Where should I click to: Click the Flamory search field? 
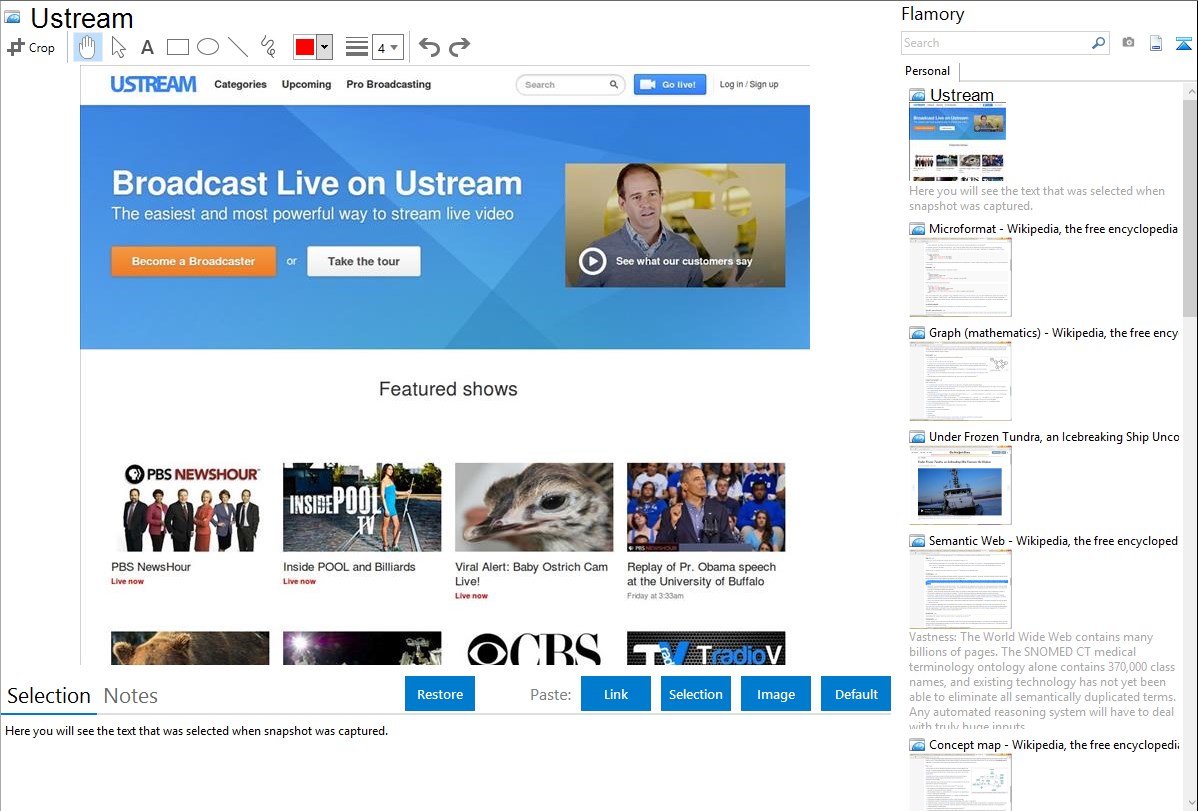tap(995, 43)
